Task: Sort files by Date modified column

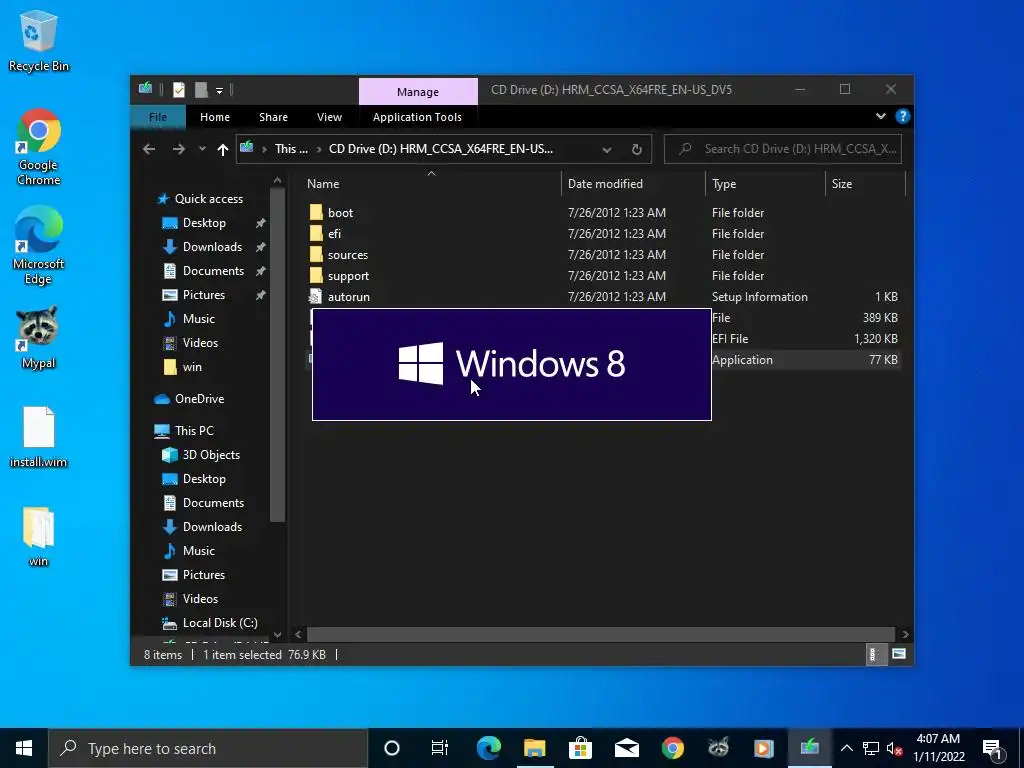Action: (x=633, y=184)
